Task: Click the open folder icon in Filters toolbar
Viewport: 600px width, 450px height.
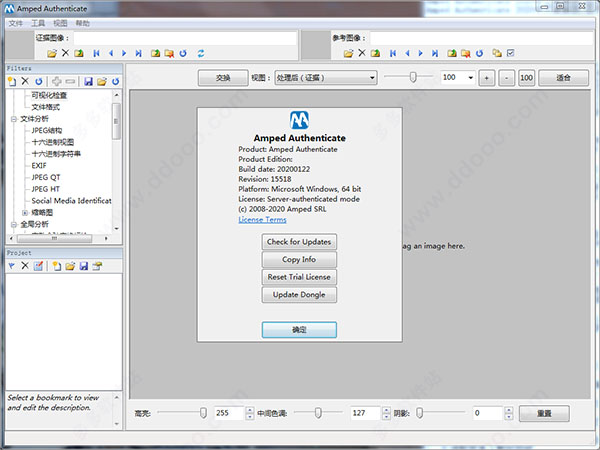Action: click(102, 81)
